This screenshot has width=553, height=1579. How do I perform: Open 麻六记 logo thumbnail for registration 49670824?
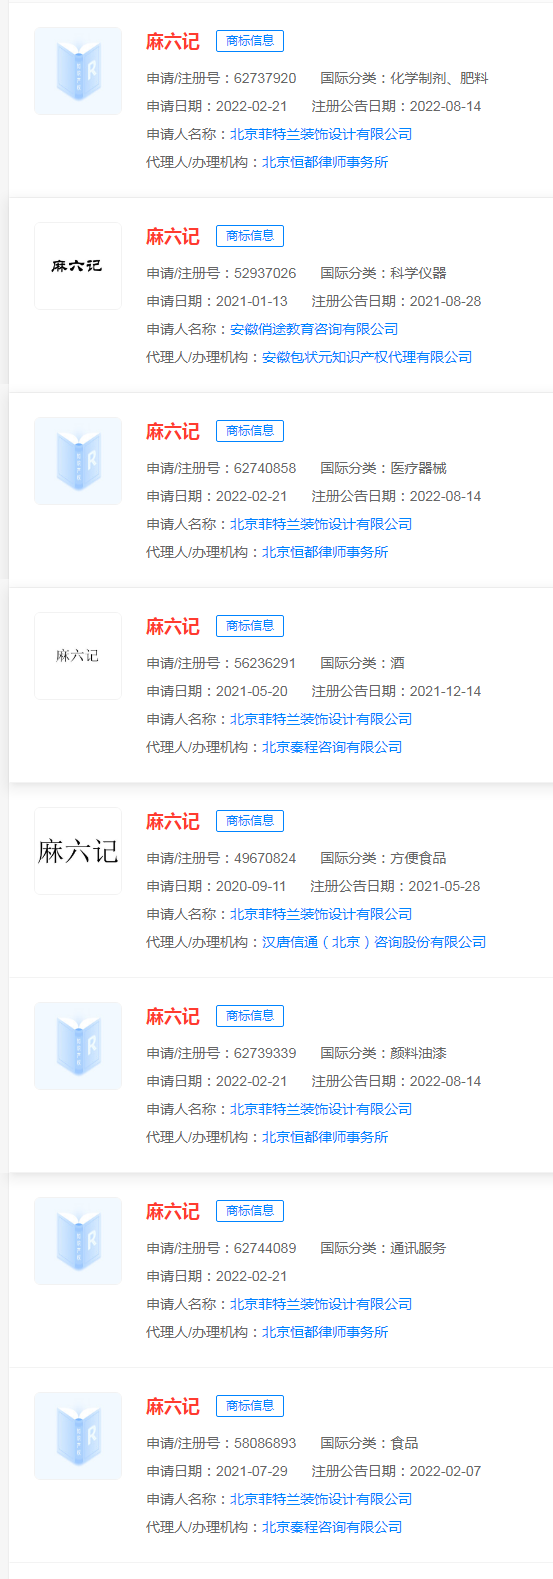point(78,851)
